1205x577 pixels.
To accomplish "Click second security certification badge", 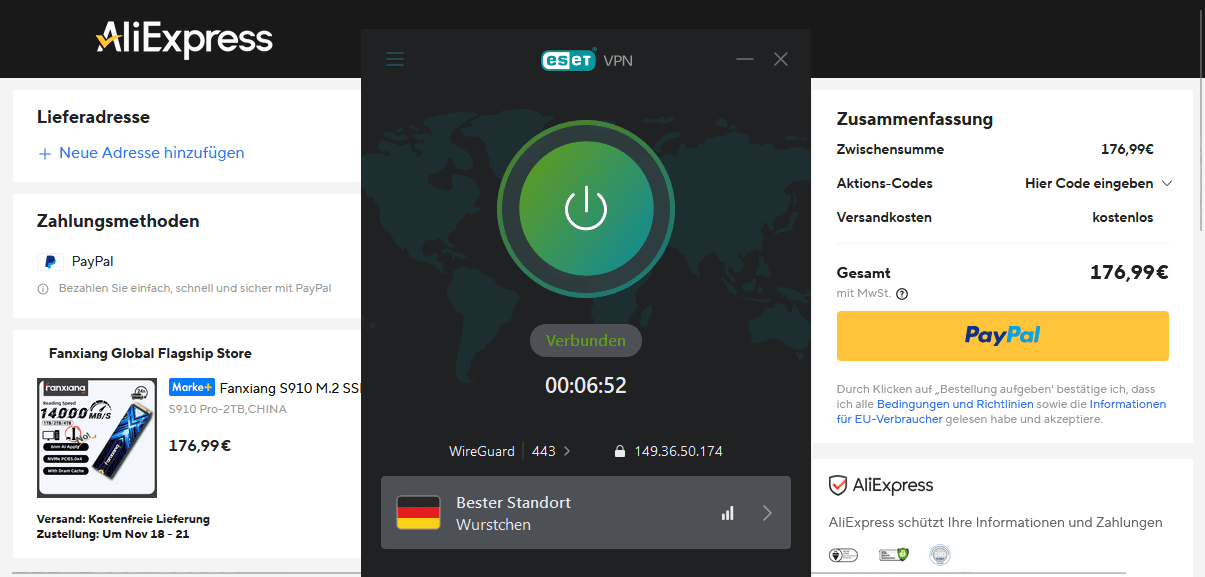I will [x=892, y=554].
